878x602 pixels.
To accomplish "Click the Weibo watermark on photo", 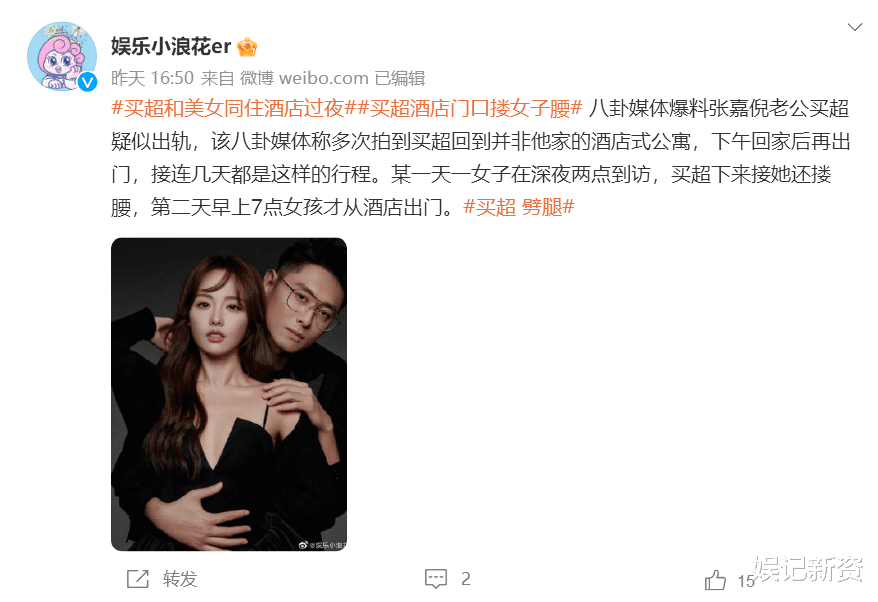I will pos(323,545).
